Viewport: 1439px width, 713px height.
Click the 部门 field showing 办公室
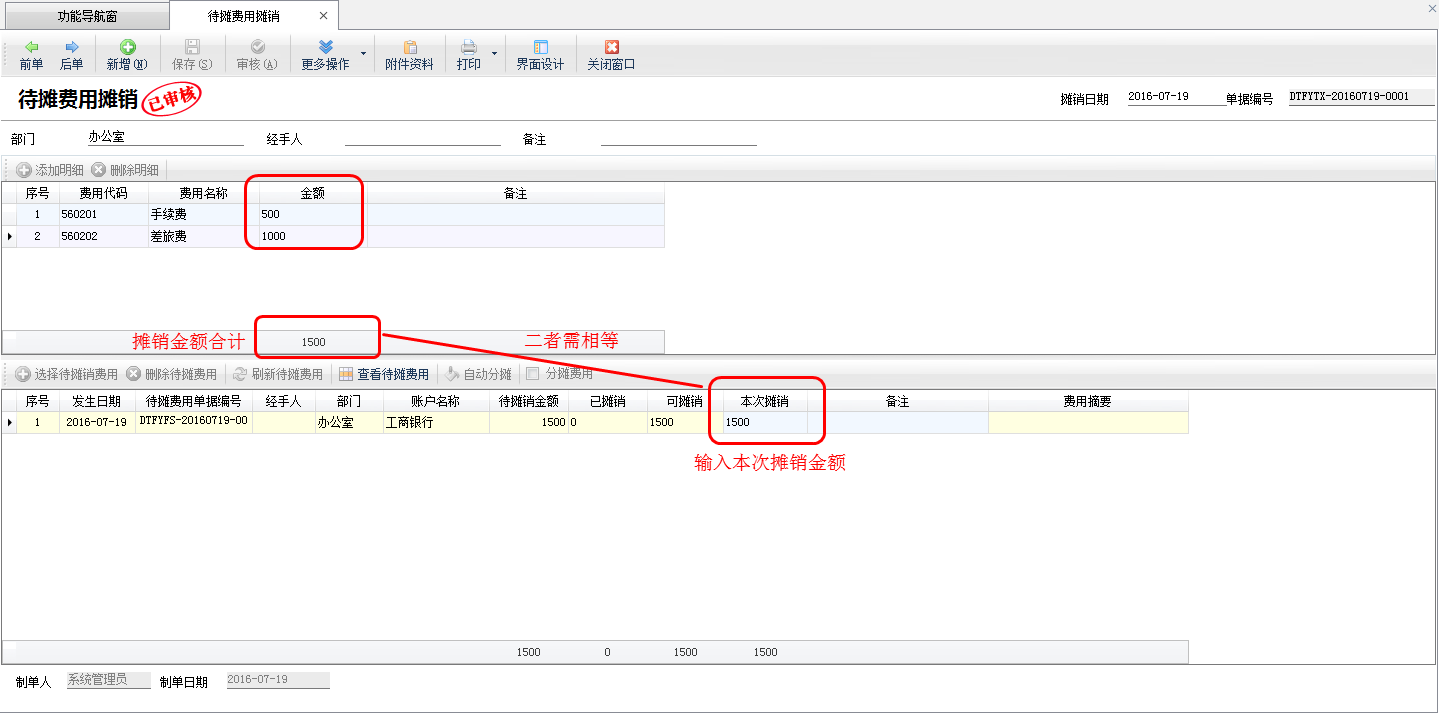(165, 138)
